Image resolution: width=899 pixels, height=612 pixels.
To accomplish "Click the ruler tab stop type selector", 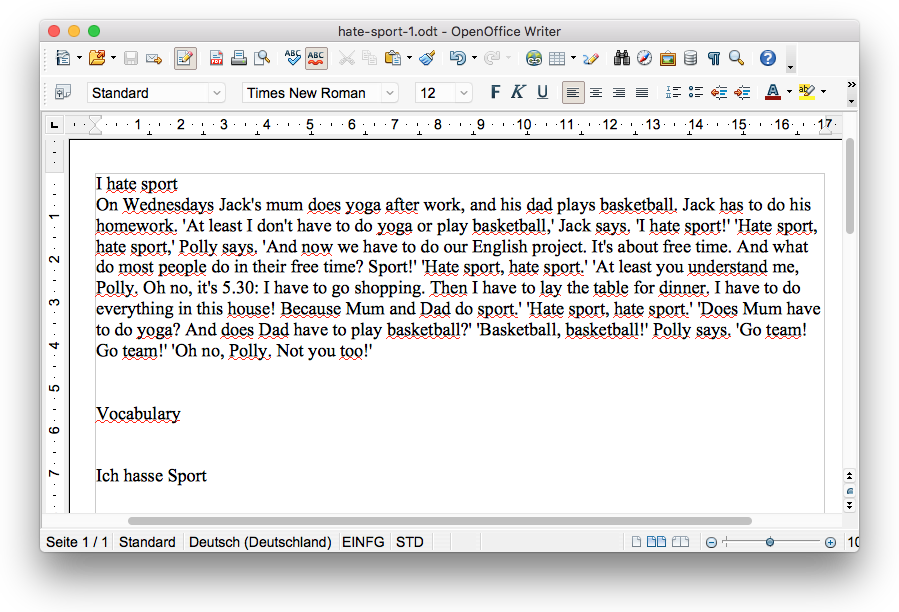I will coord(54,124).
